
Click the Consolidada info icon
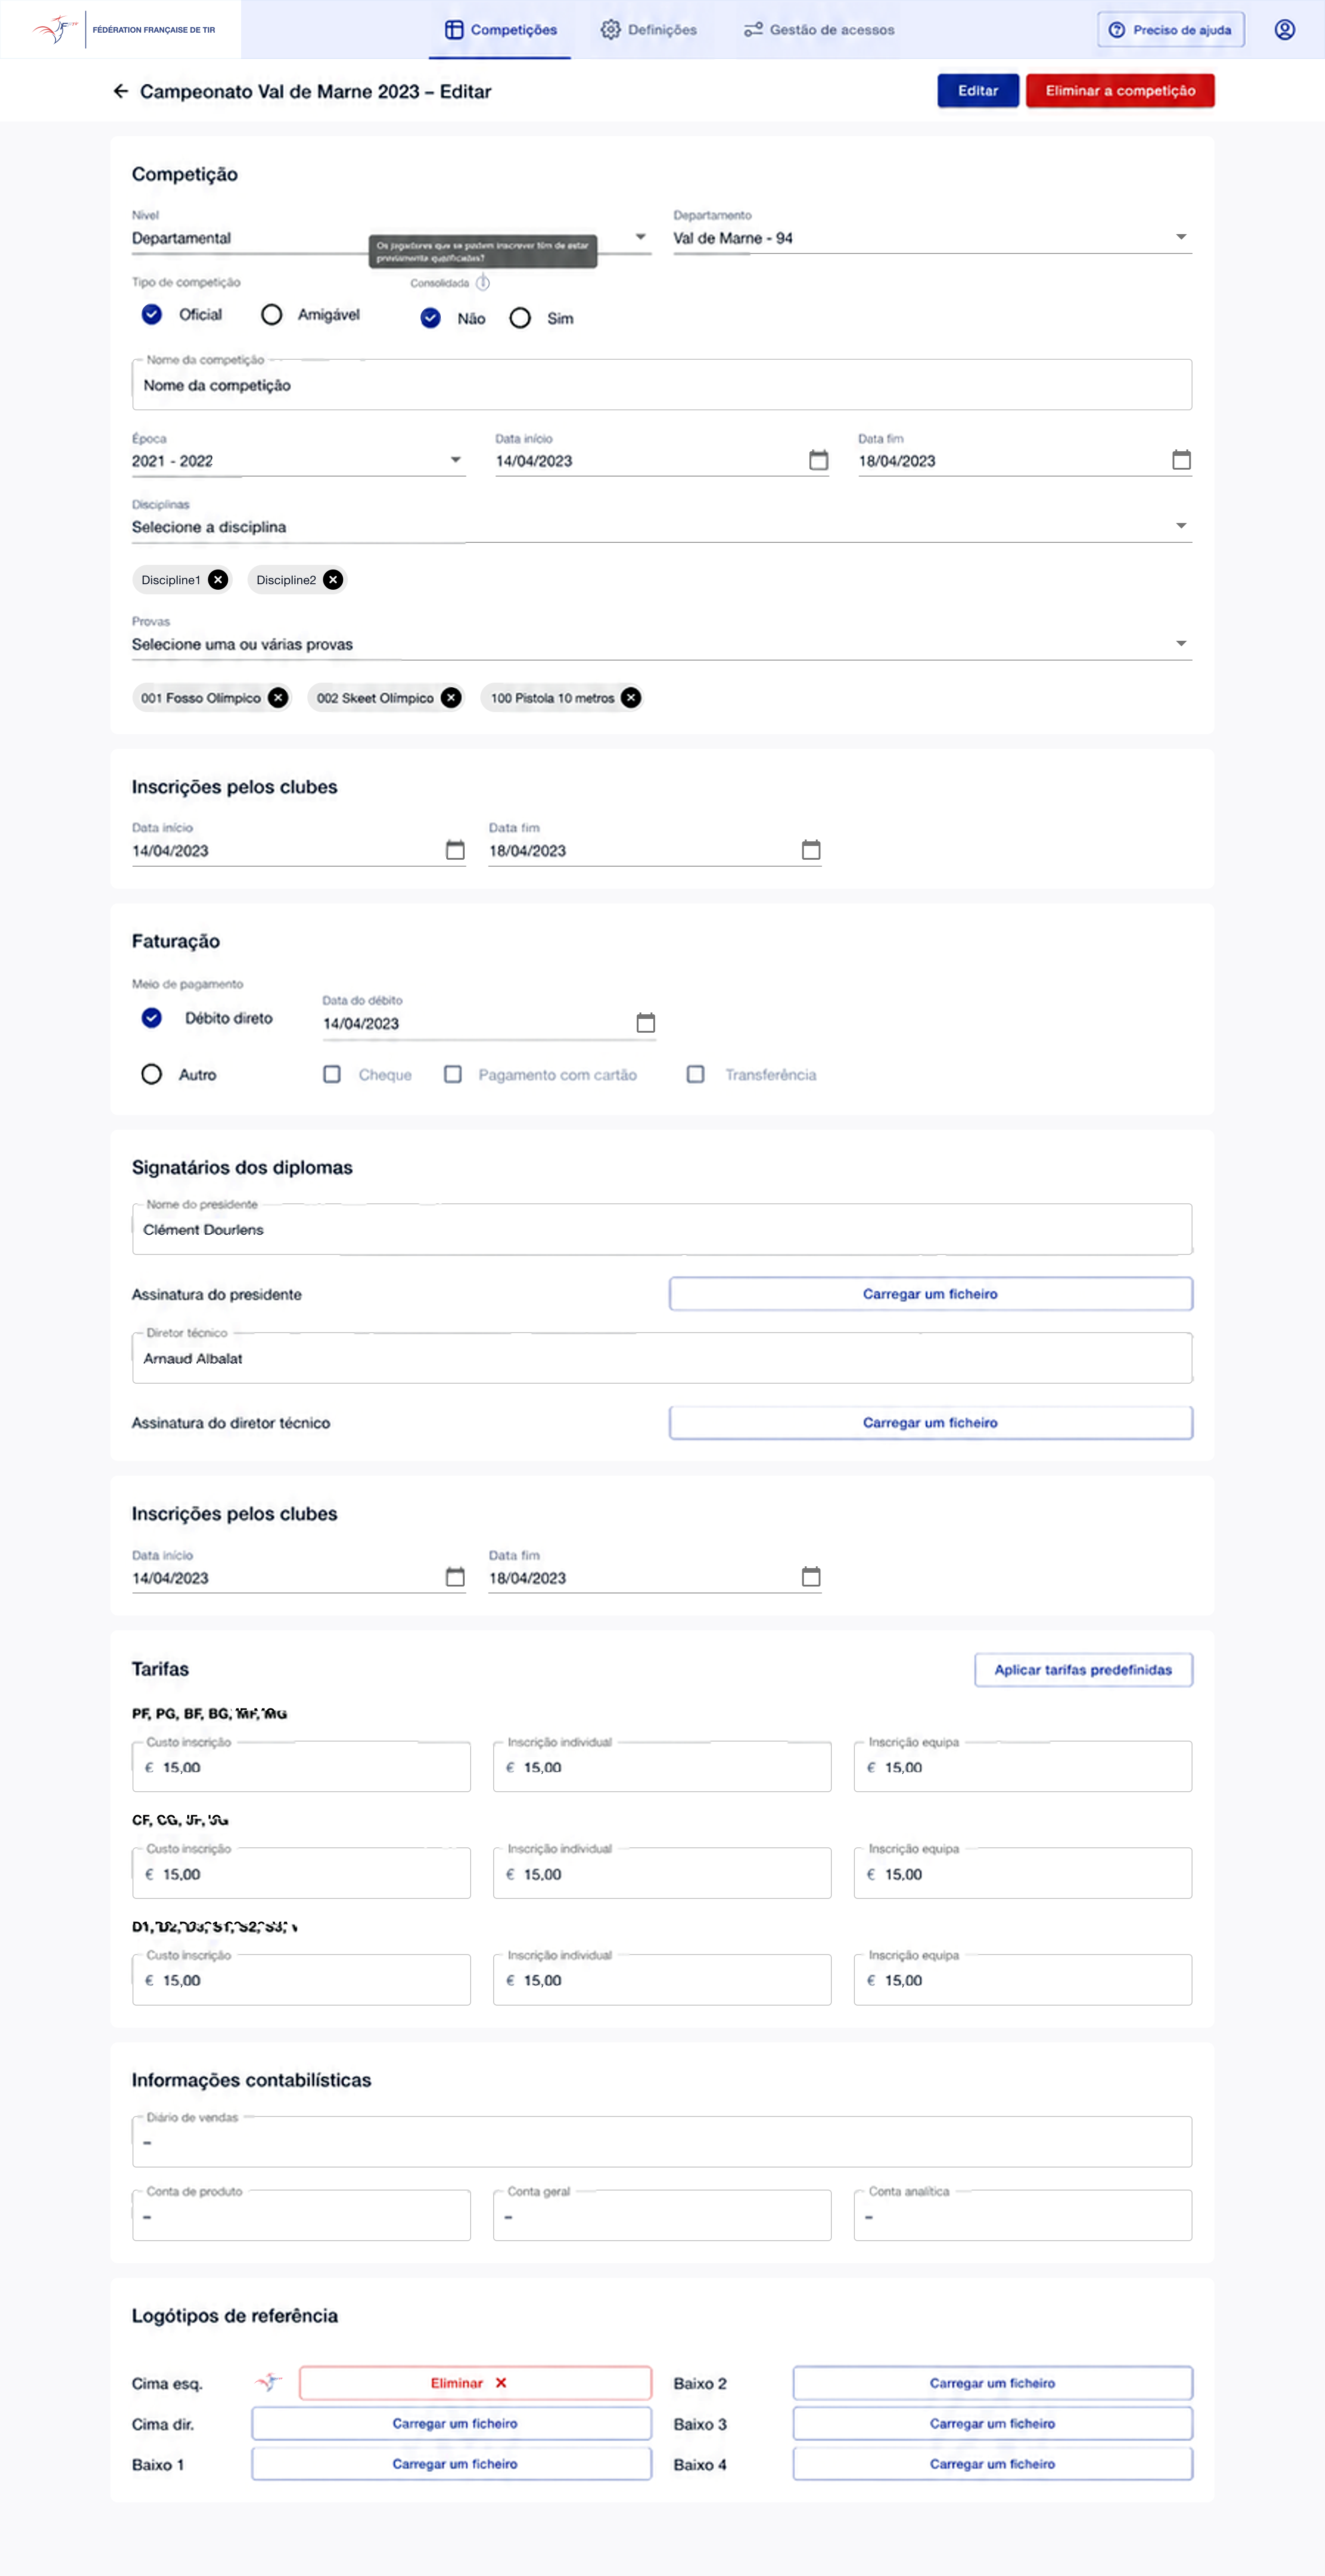(483, 283)
